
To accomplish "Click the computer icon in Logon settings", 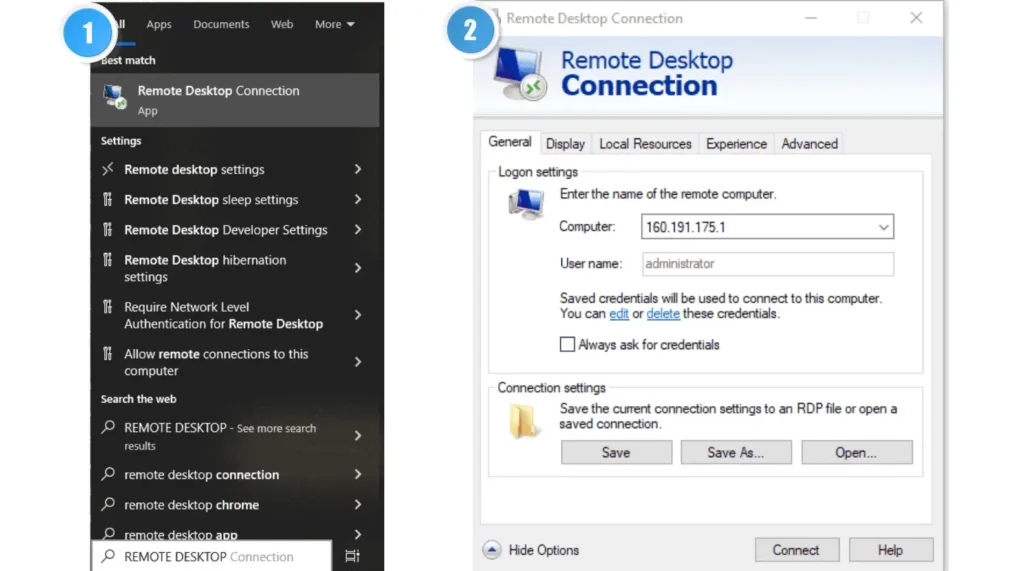I will coord(526,204).
